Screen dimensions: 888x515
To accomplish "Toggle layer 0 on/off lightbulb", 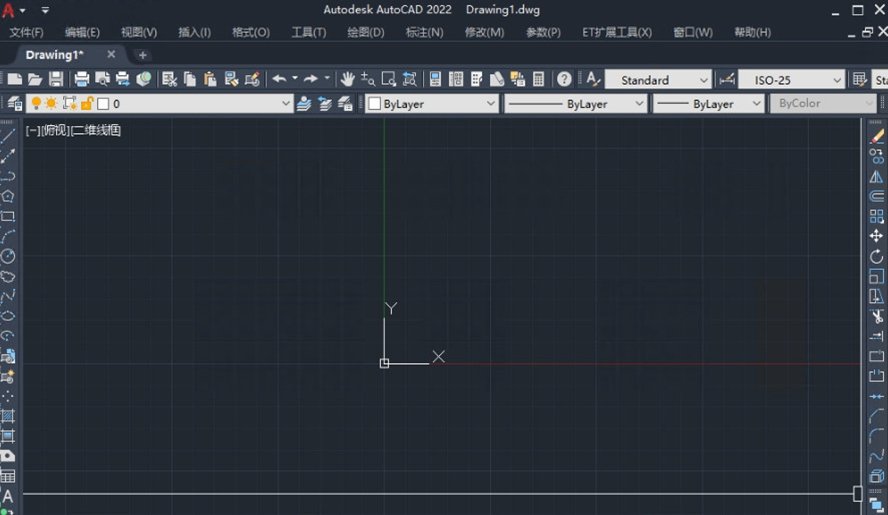I will [36, 104].
